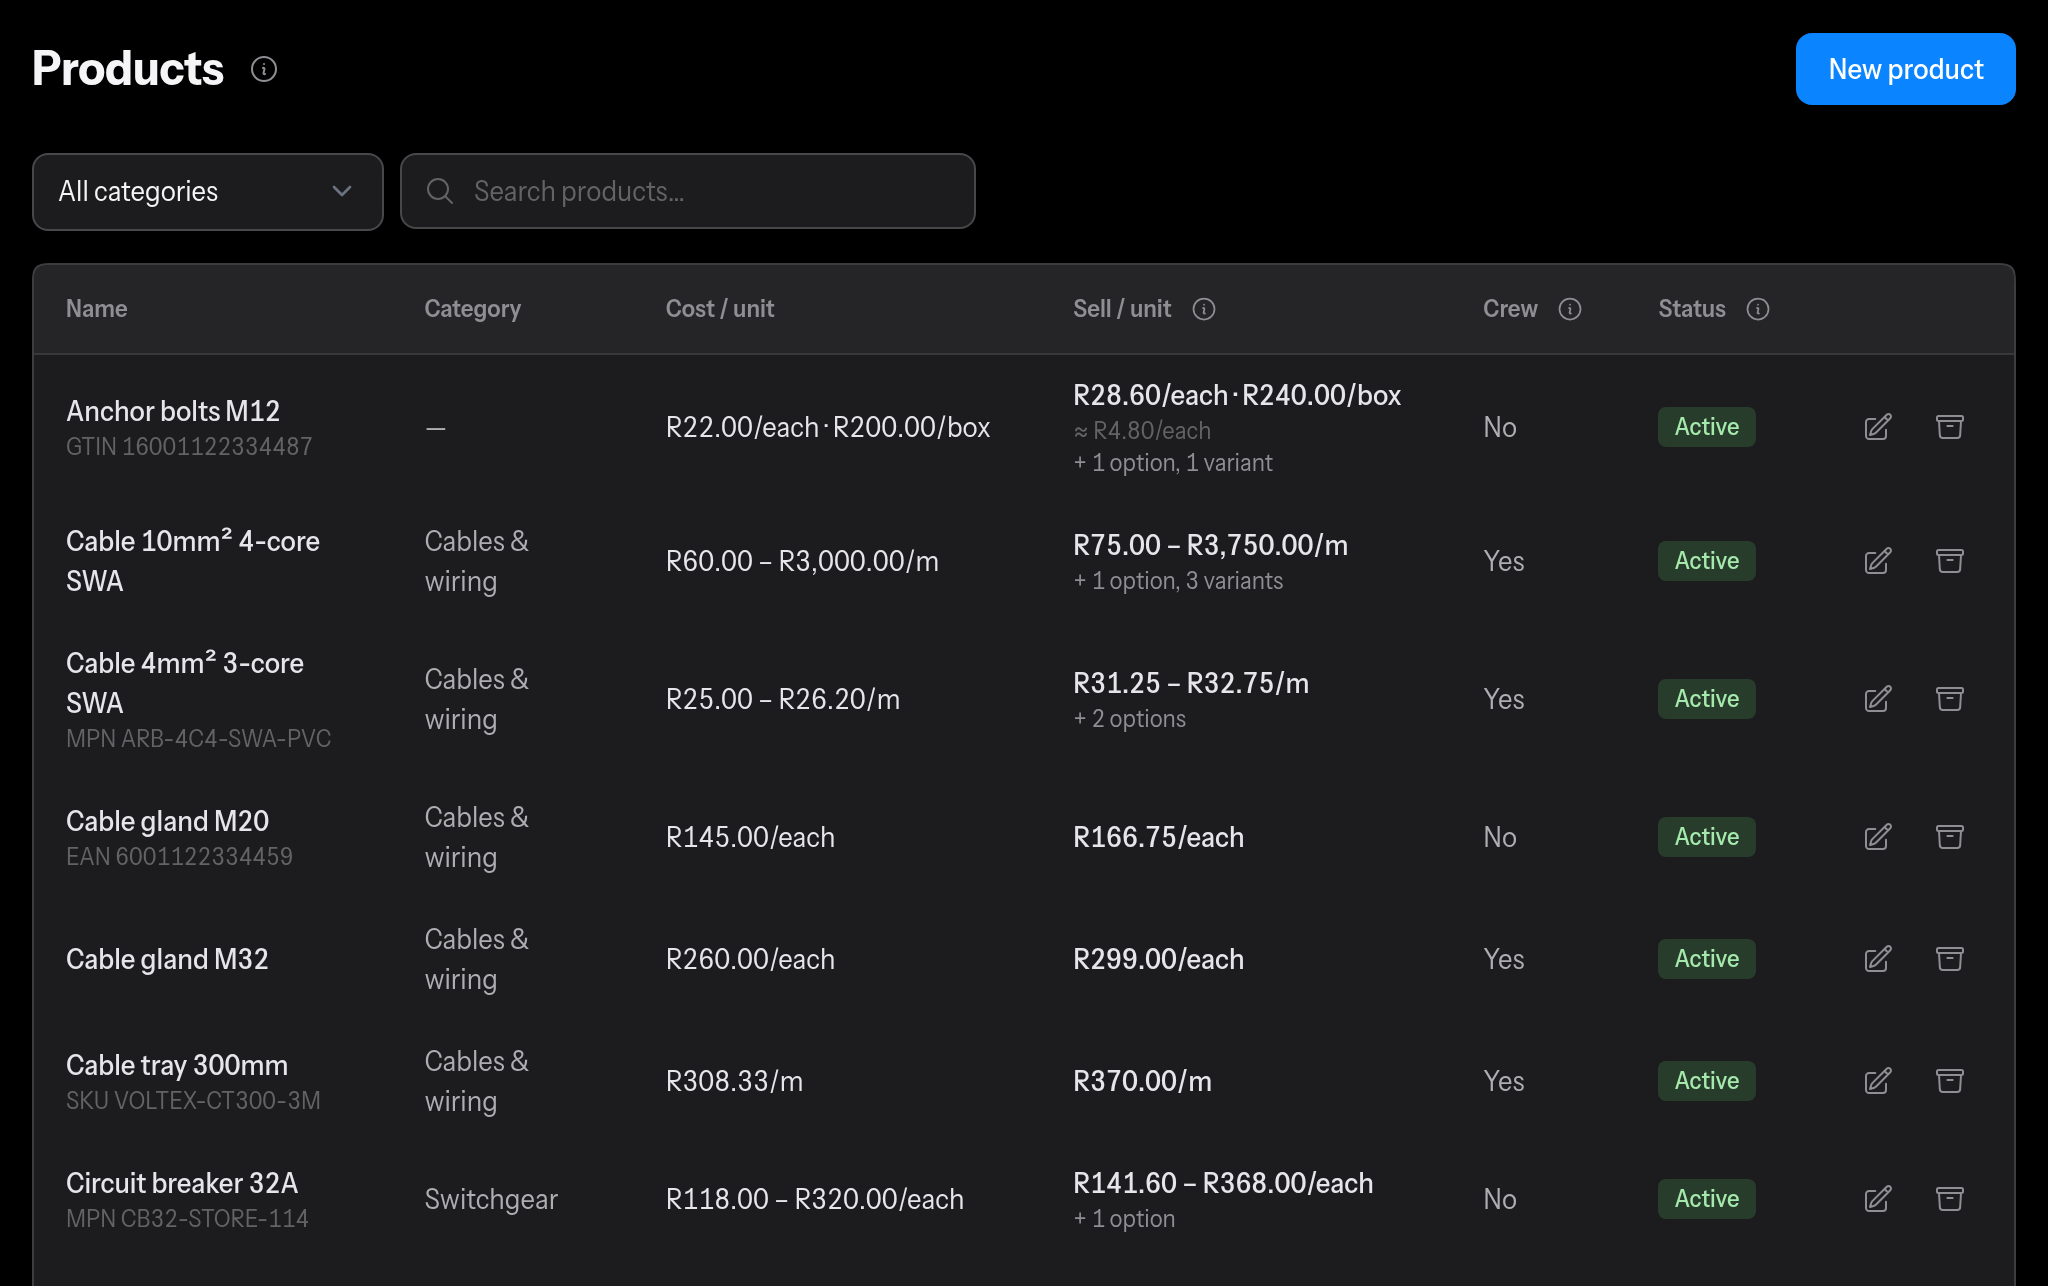
Task: Archive the Cable gland M20 product
Action: 1950,837
